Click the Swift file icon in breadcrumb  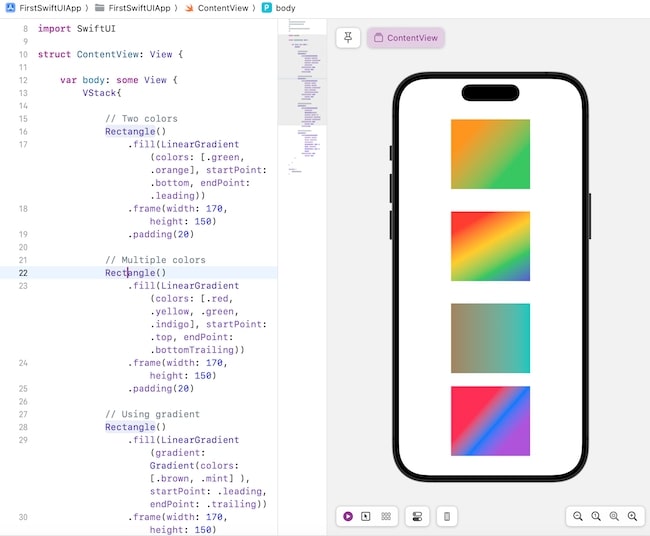click(189, 8)
